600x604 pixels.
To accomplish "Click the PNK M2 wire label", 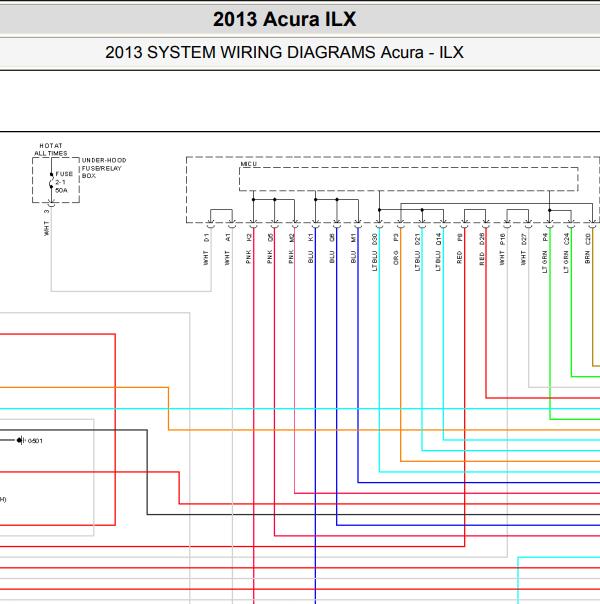I will click(291, 249).
